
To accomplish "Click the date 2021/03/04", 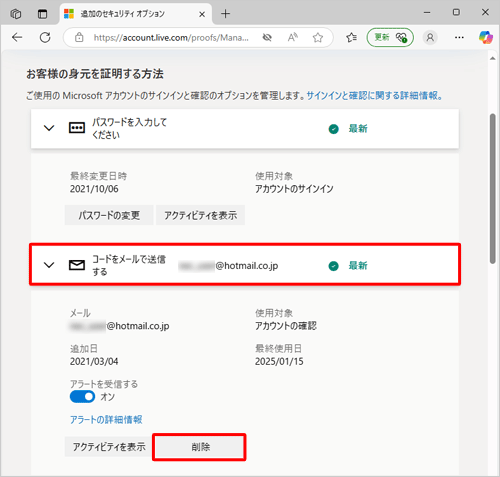I will [x=94, y=361].
